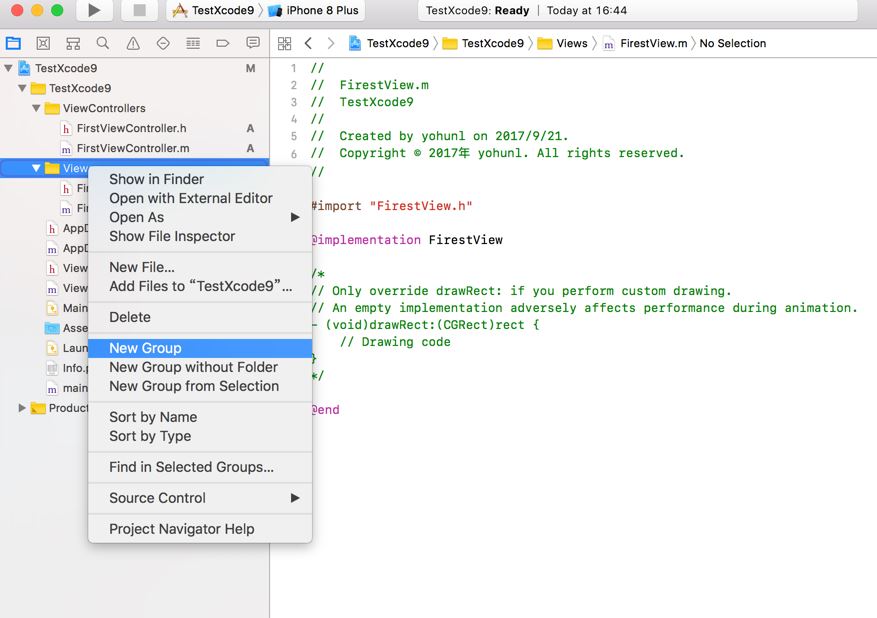Choose Show in Finder
Screen dimensions: 877x618
point(200,179)
